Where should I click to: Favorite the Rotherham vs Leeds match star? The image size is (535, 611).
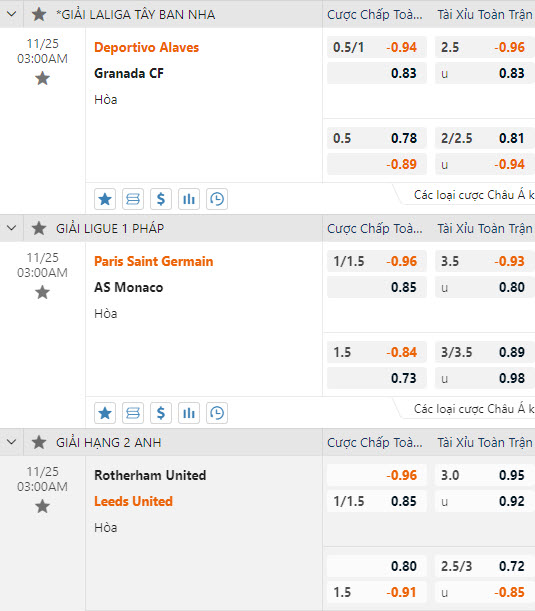(x=42, y=506)
